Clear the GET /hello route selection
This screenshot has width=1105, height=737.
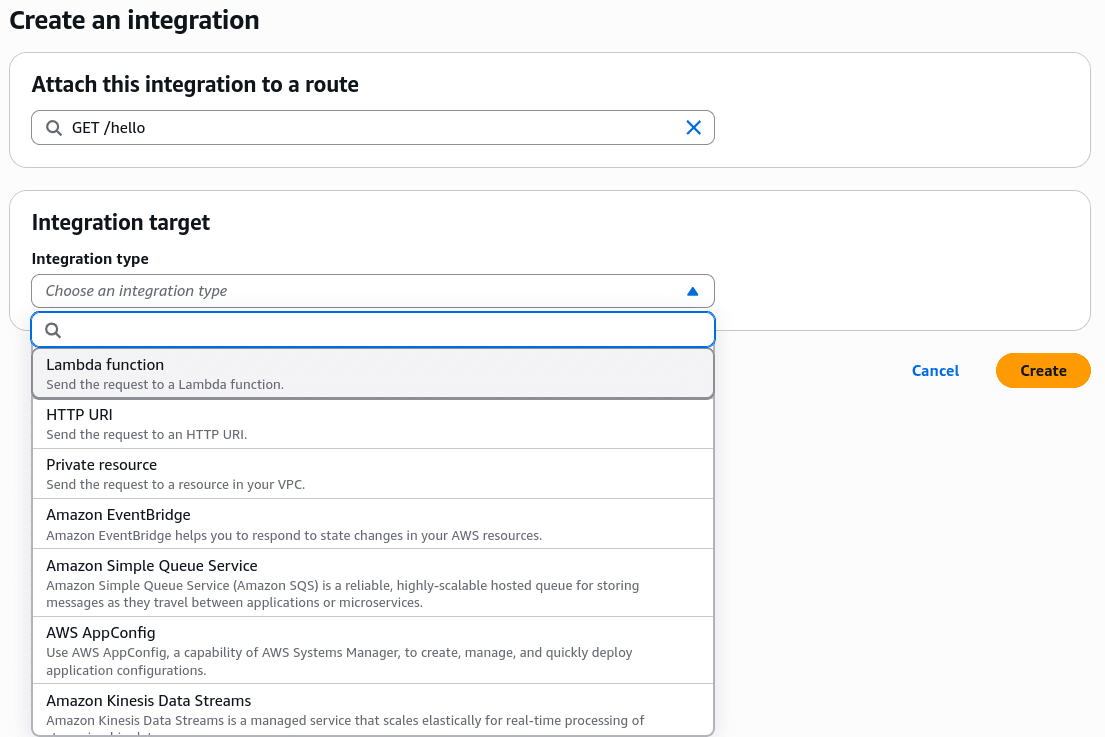coord(693,128)
